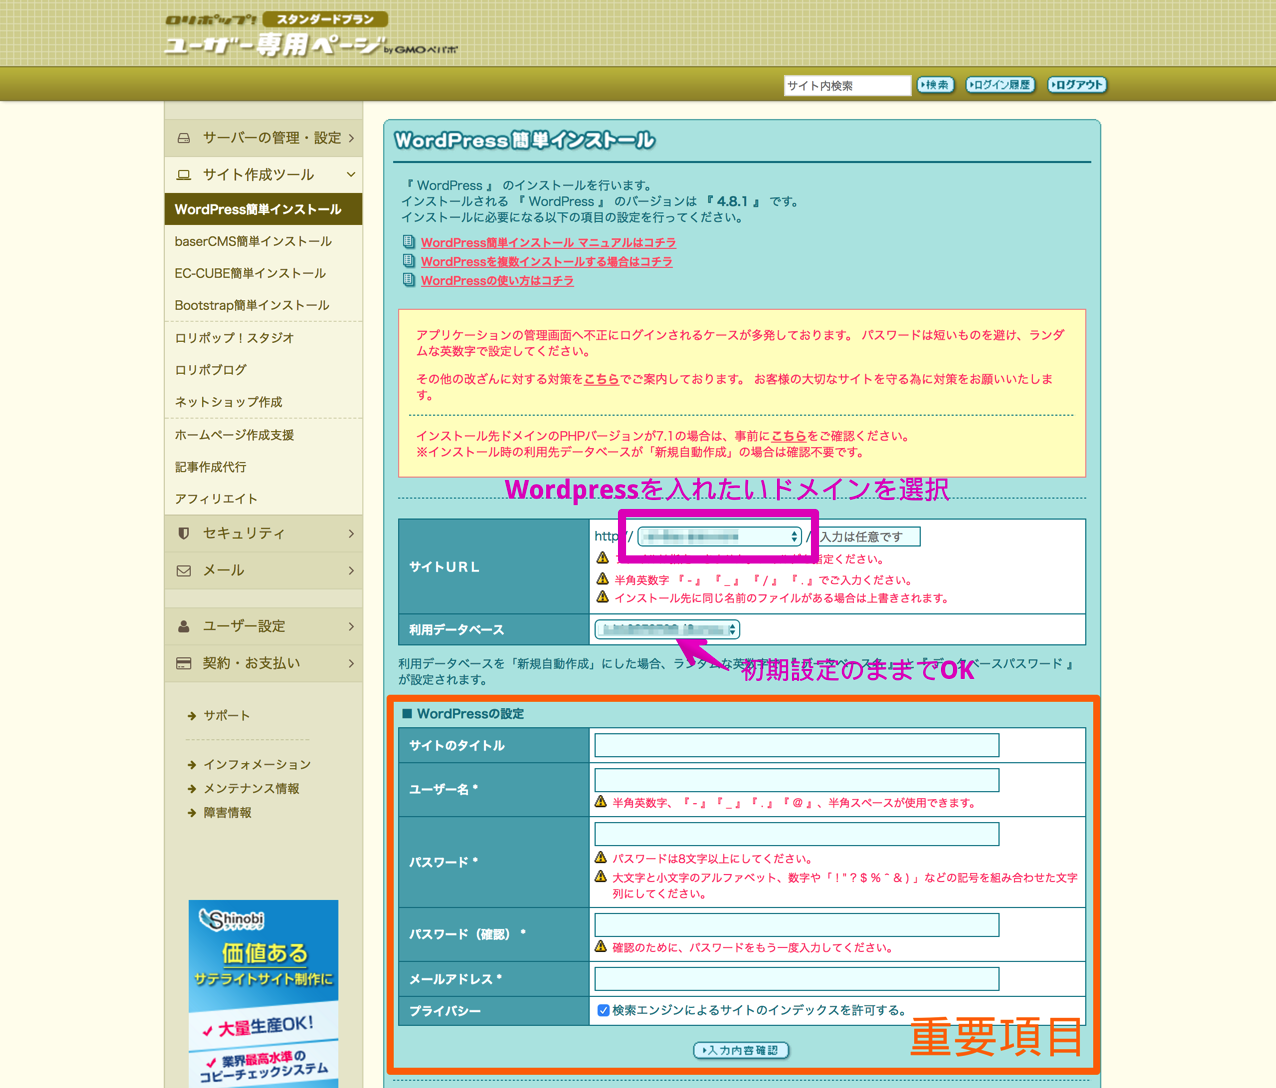The height and width of the screenshot is (1088, 1276).
Task: Click the 入力内容確認 button
Action: (x=741, y=1050)
